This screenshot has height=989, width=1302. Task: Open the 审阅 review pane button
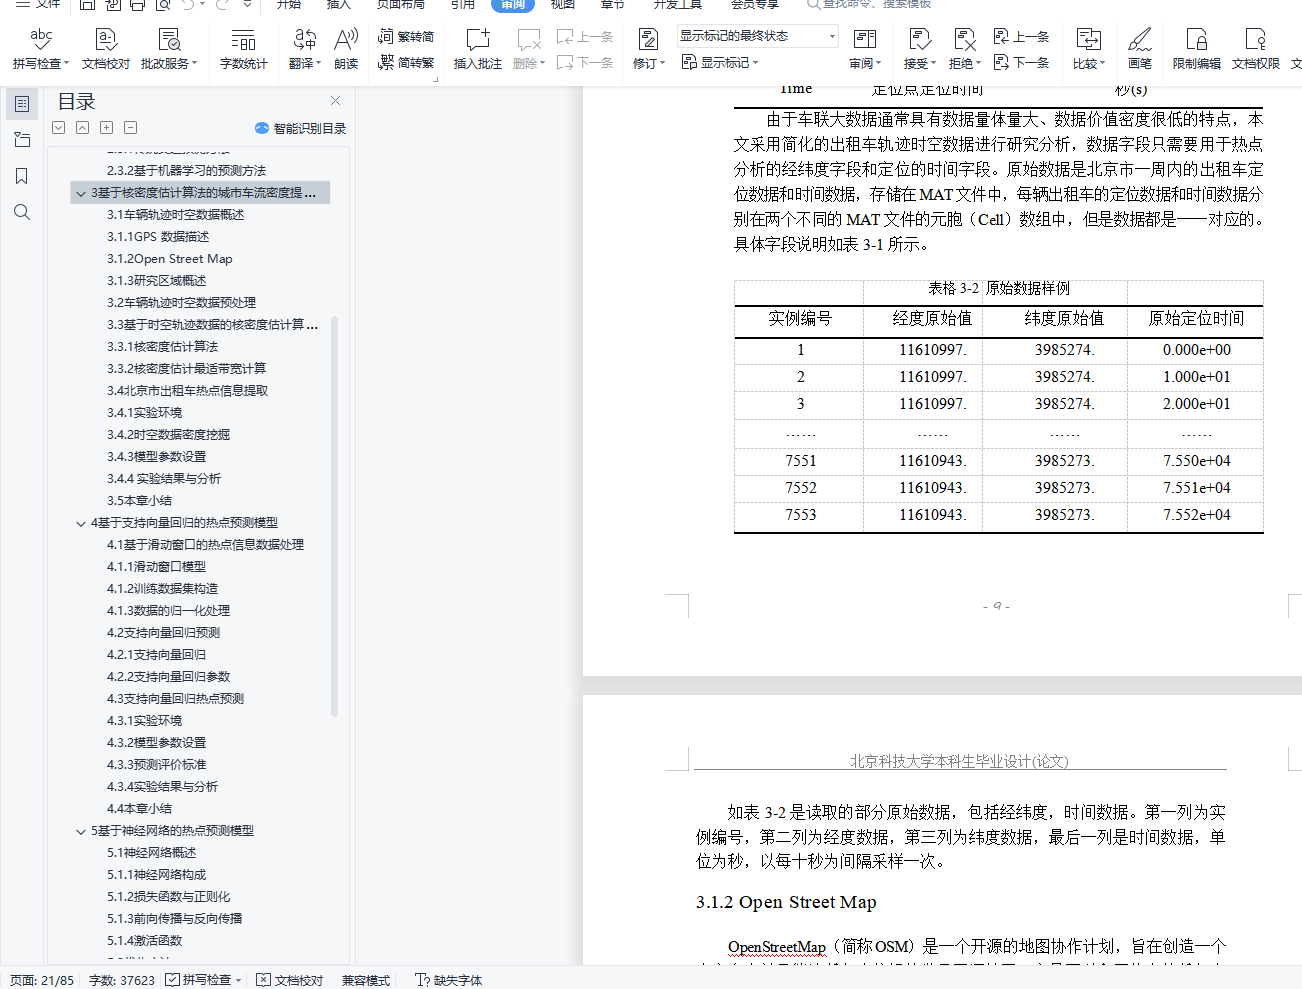865,48
